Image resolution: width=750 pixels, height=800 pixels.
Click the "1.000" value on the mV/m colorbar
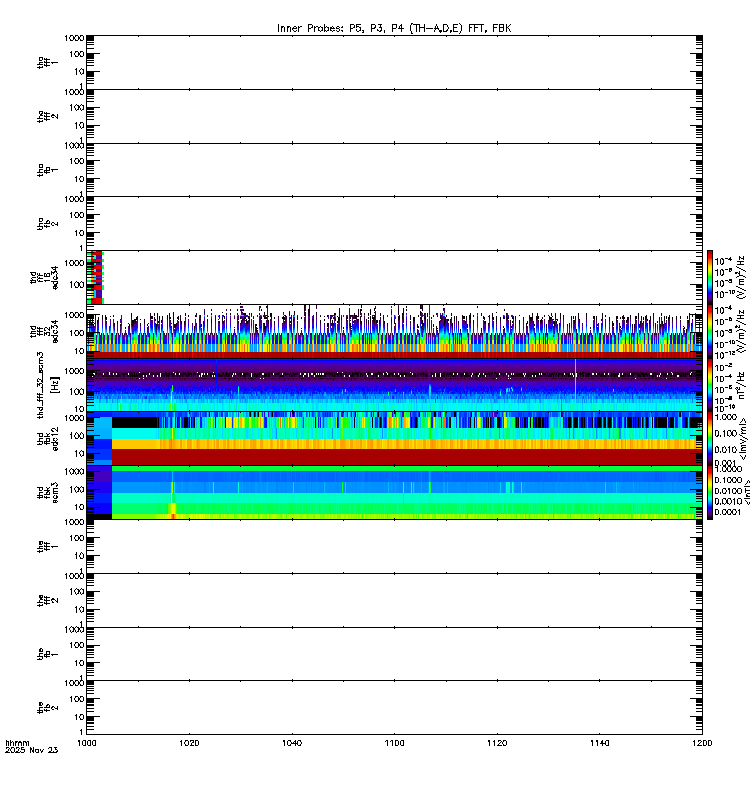726,417
